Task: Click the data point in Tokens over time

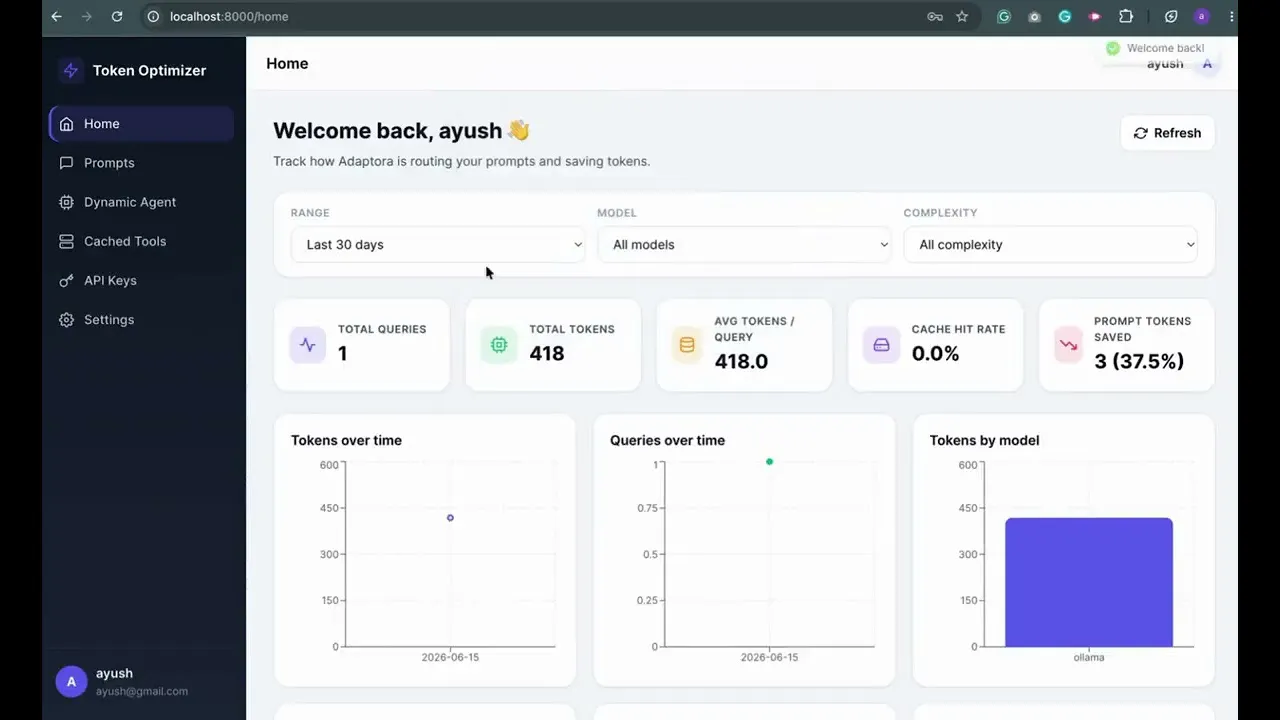Action: pos(450,518)
